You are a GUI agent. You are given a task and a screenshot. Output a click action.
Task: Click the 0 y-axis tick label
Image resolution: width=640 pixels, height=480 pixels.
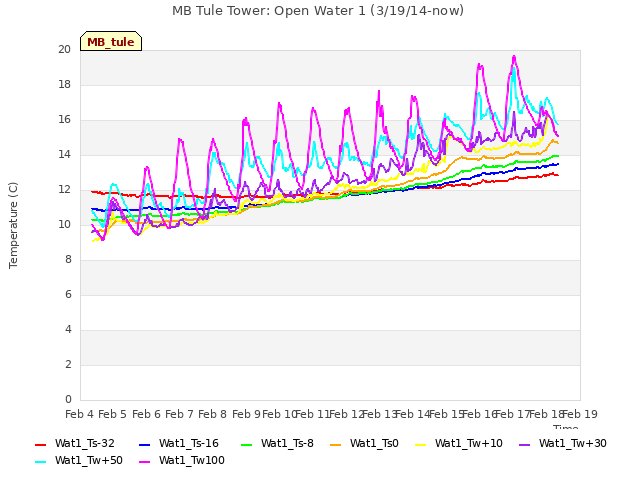pos(68,400)
